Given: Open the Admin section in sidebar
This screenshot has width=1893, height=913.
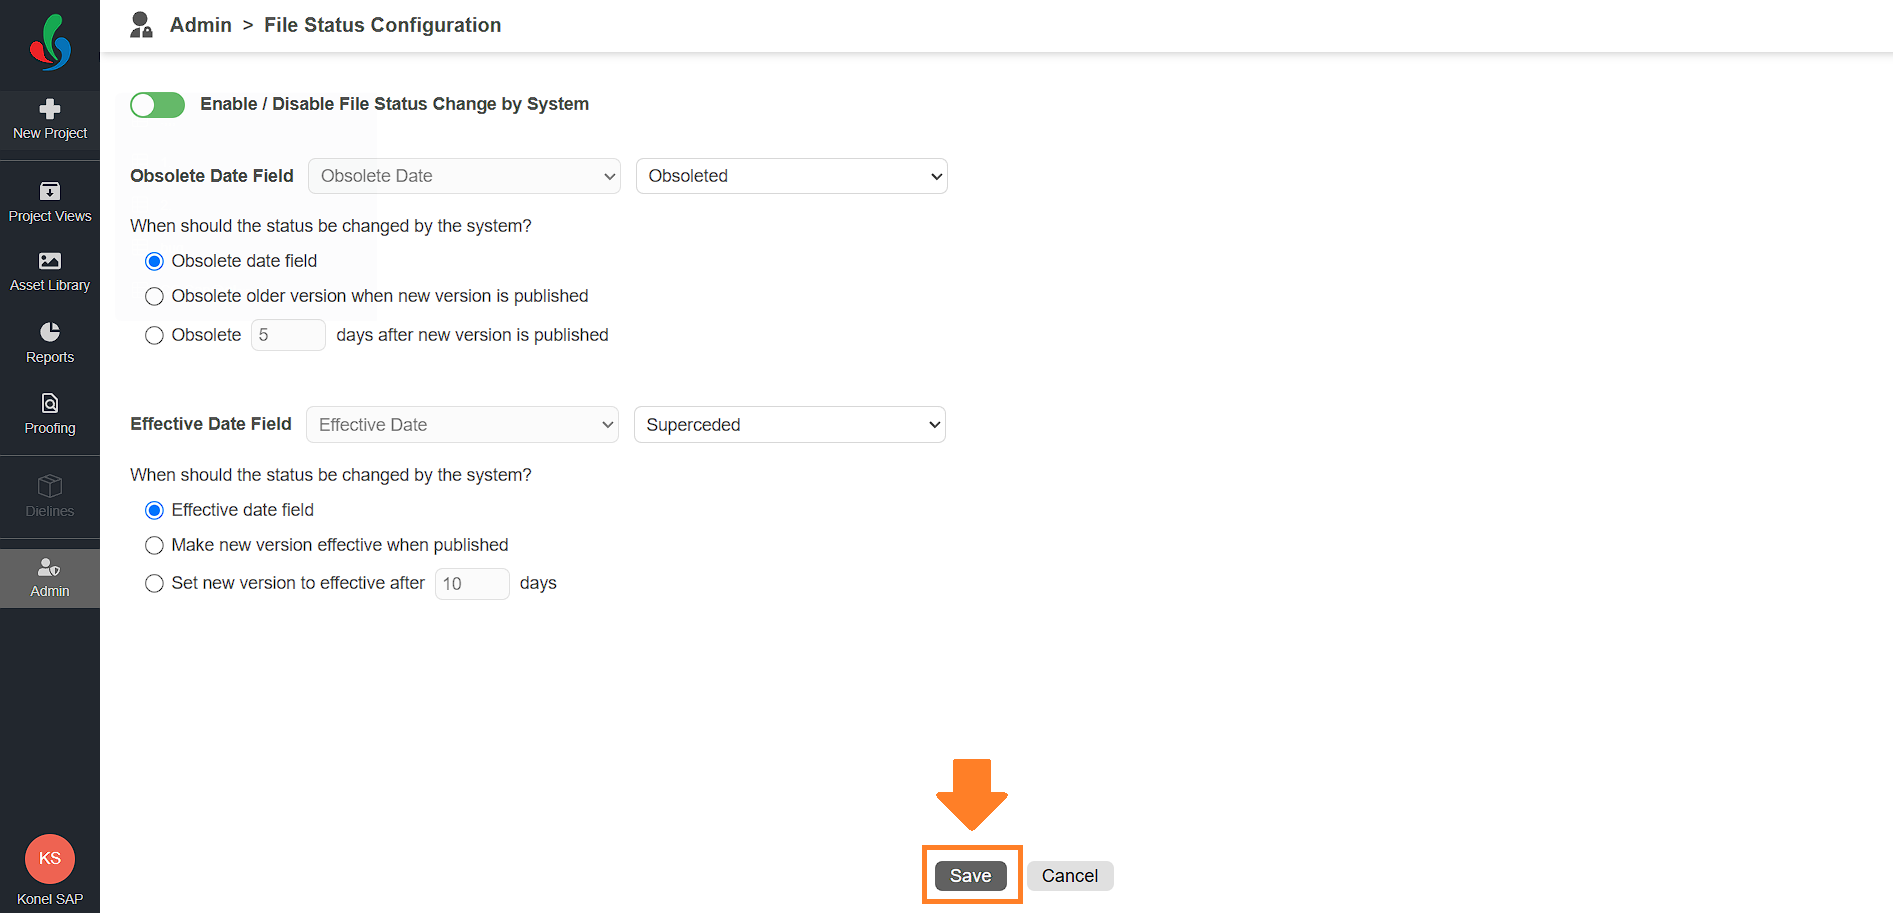Looking at the screenshot, I should [x=50, y=578].
